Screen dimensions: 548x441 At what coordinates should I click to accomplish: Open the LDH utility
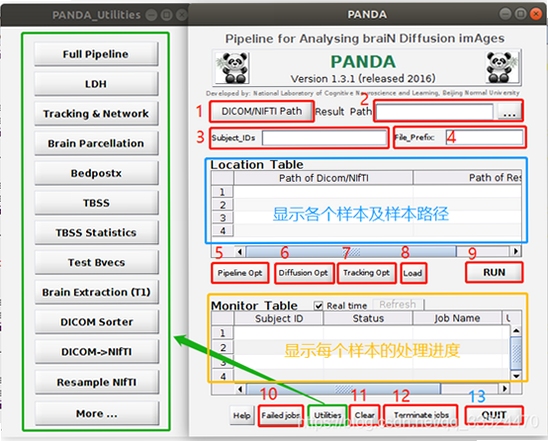pyautogui.click(x=96, y=84)
